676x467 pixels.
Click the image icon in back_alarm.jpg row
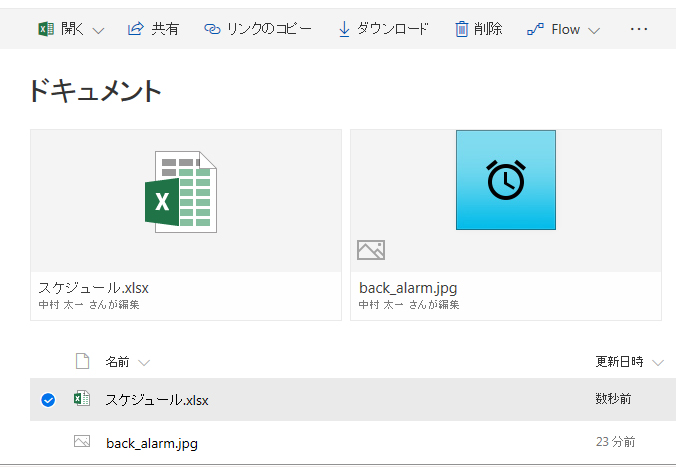[82, 441]
